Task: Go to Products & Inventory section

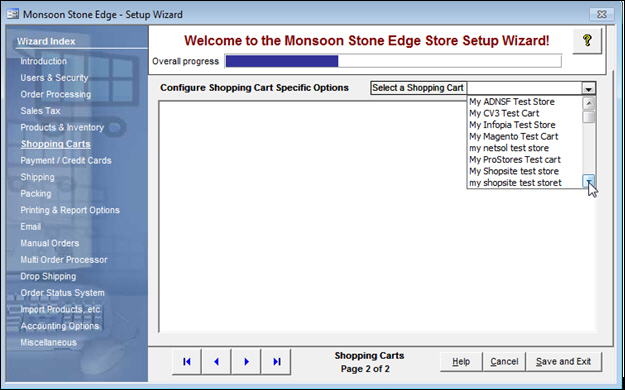Action: 62,128
